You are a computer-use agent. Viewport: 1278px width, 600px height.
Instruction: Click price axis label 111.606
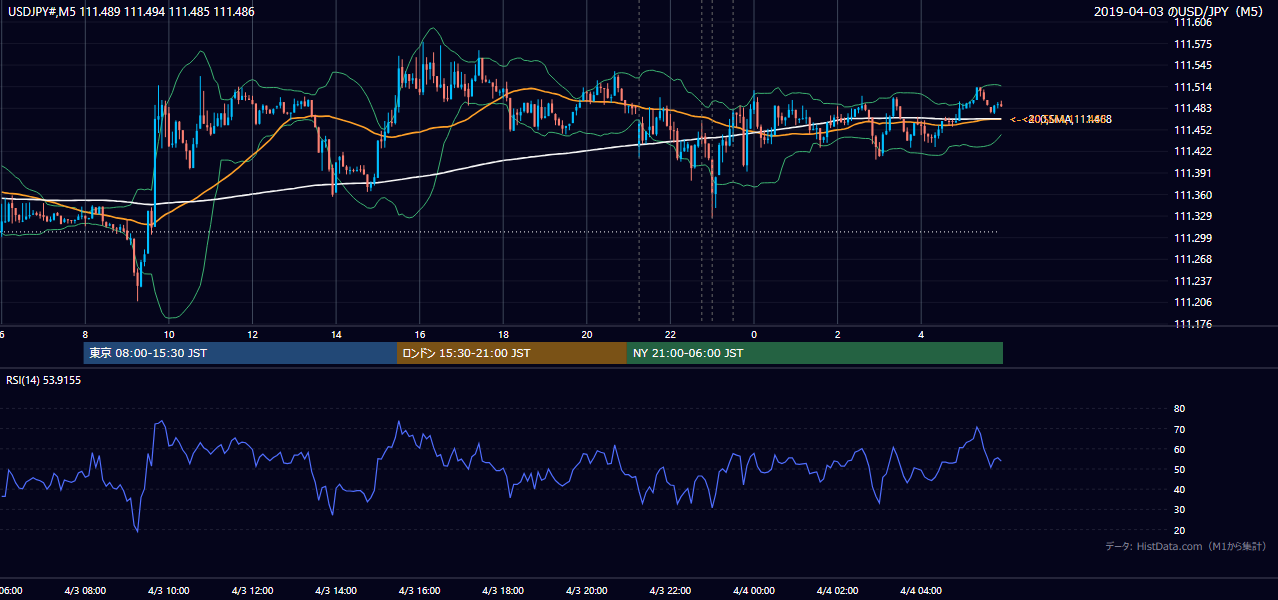tap(1192, 22)
